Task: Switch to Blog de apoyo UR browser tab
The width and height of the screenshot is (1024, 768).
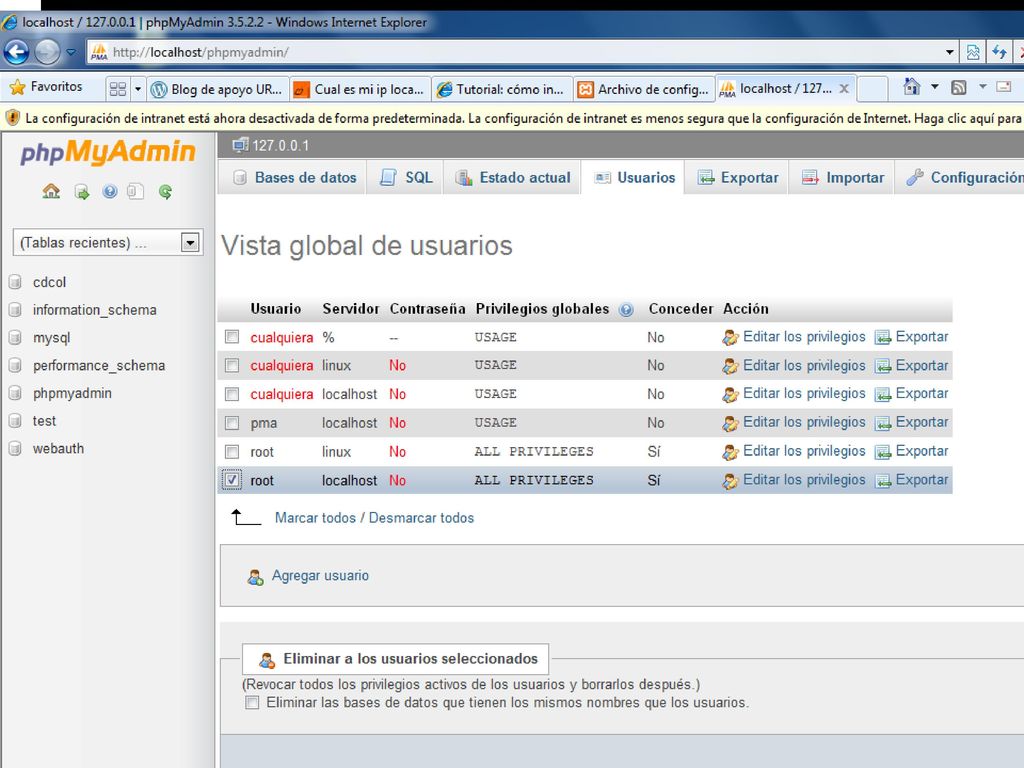Action: click(x=217, y=89)
